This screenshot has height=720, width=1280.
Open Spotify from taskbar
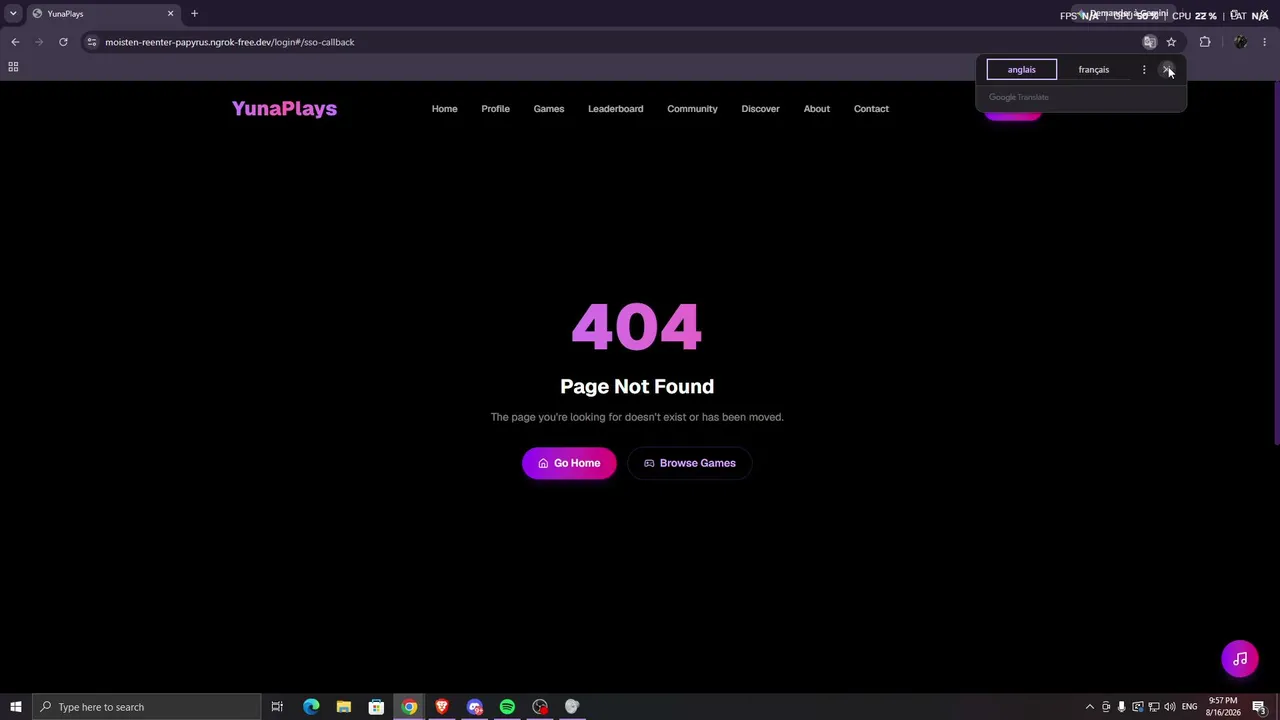[507, 707]
